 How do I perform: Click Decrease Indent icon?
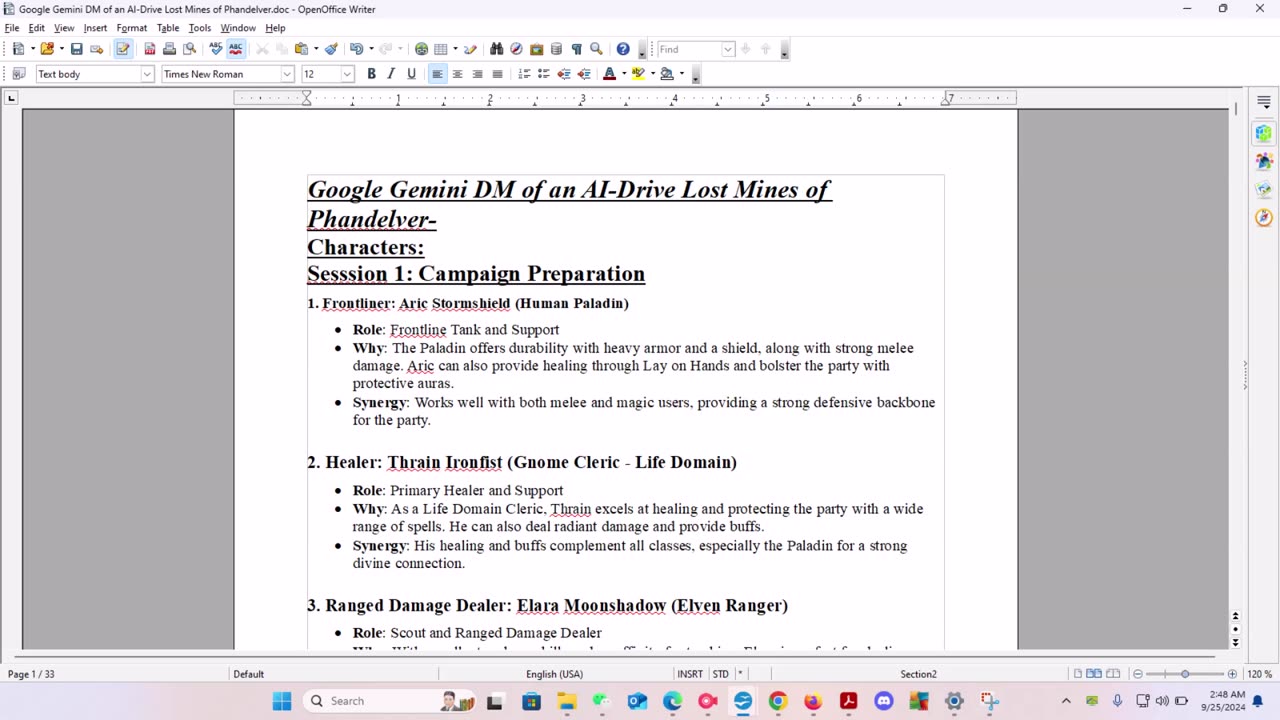564,74
